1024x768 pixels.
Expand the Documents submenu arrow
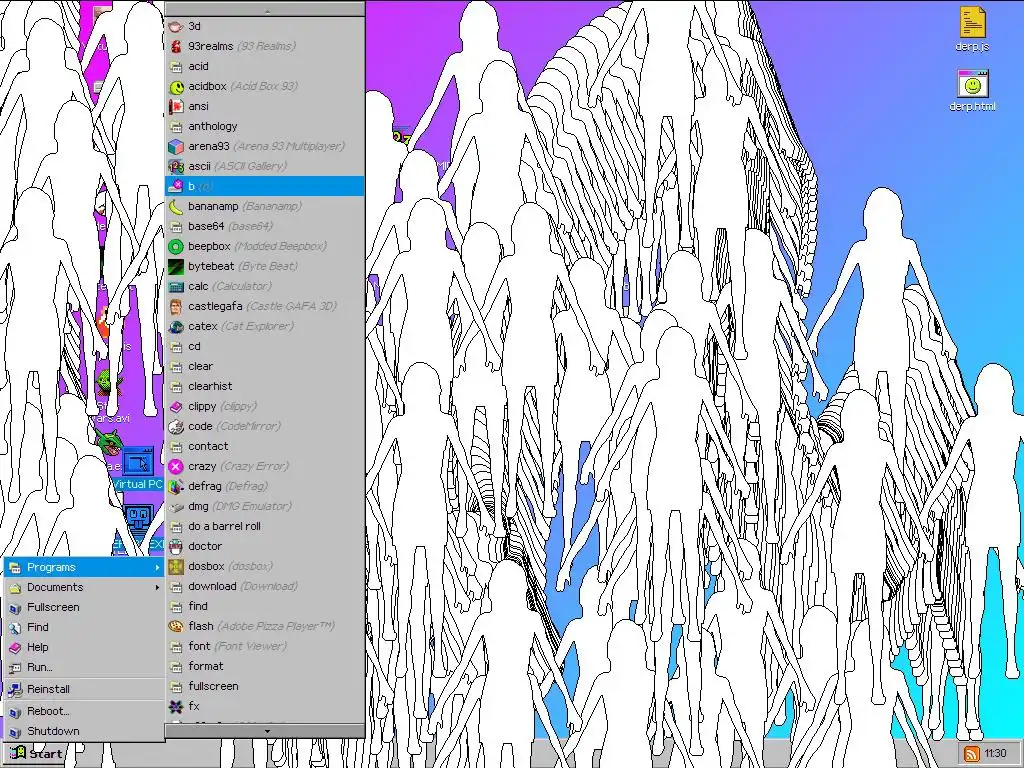coord(157,588)
